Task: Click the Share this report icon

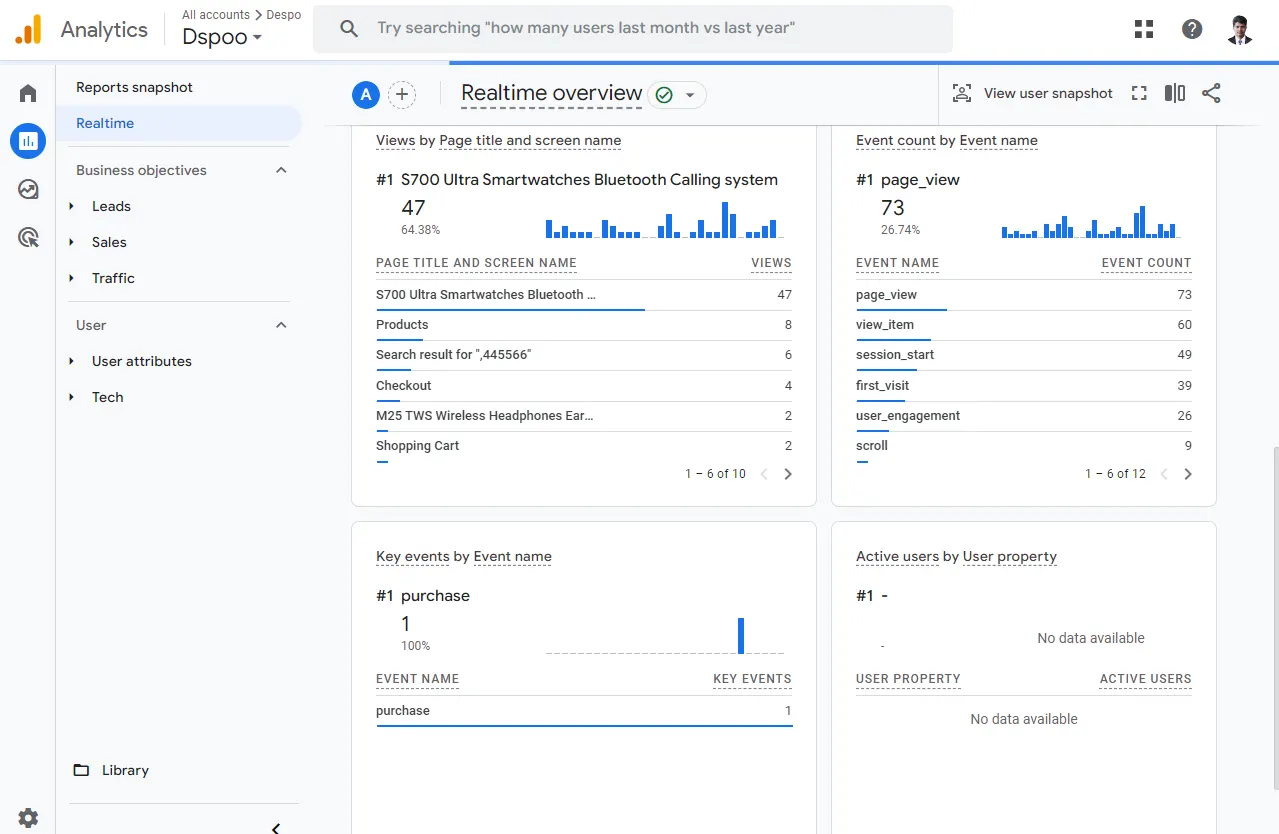Action: coord(1211,93)
